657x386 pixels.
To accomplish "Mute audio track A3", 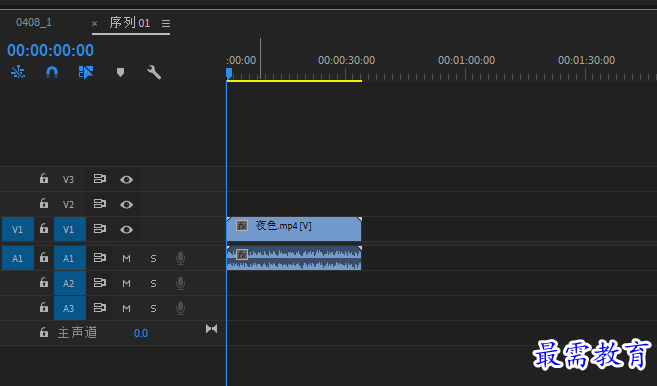I will pos(126,309).
